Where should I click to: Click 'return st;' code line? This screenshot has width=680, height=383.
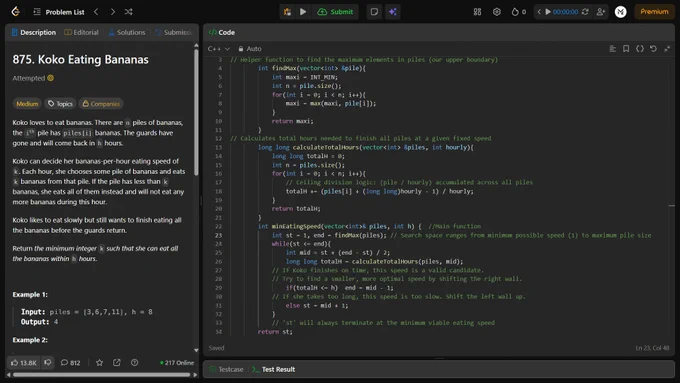[x=275, y=332]
